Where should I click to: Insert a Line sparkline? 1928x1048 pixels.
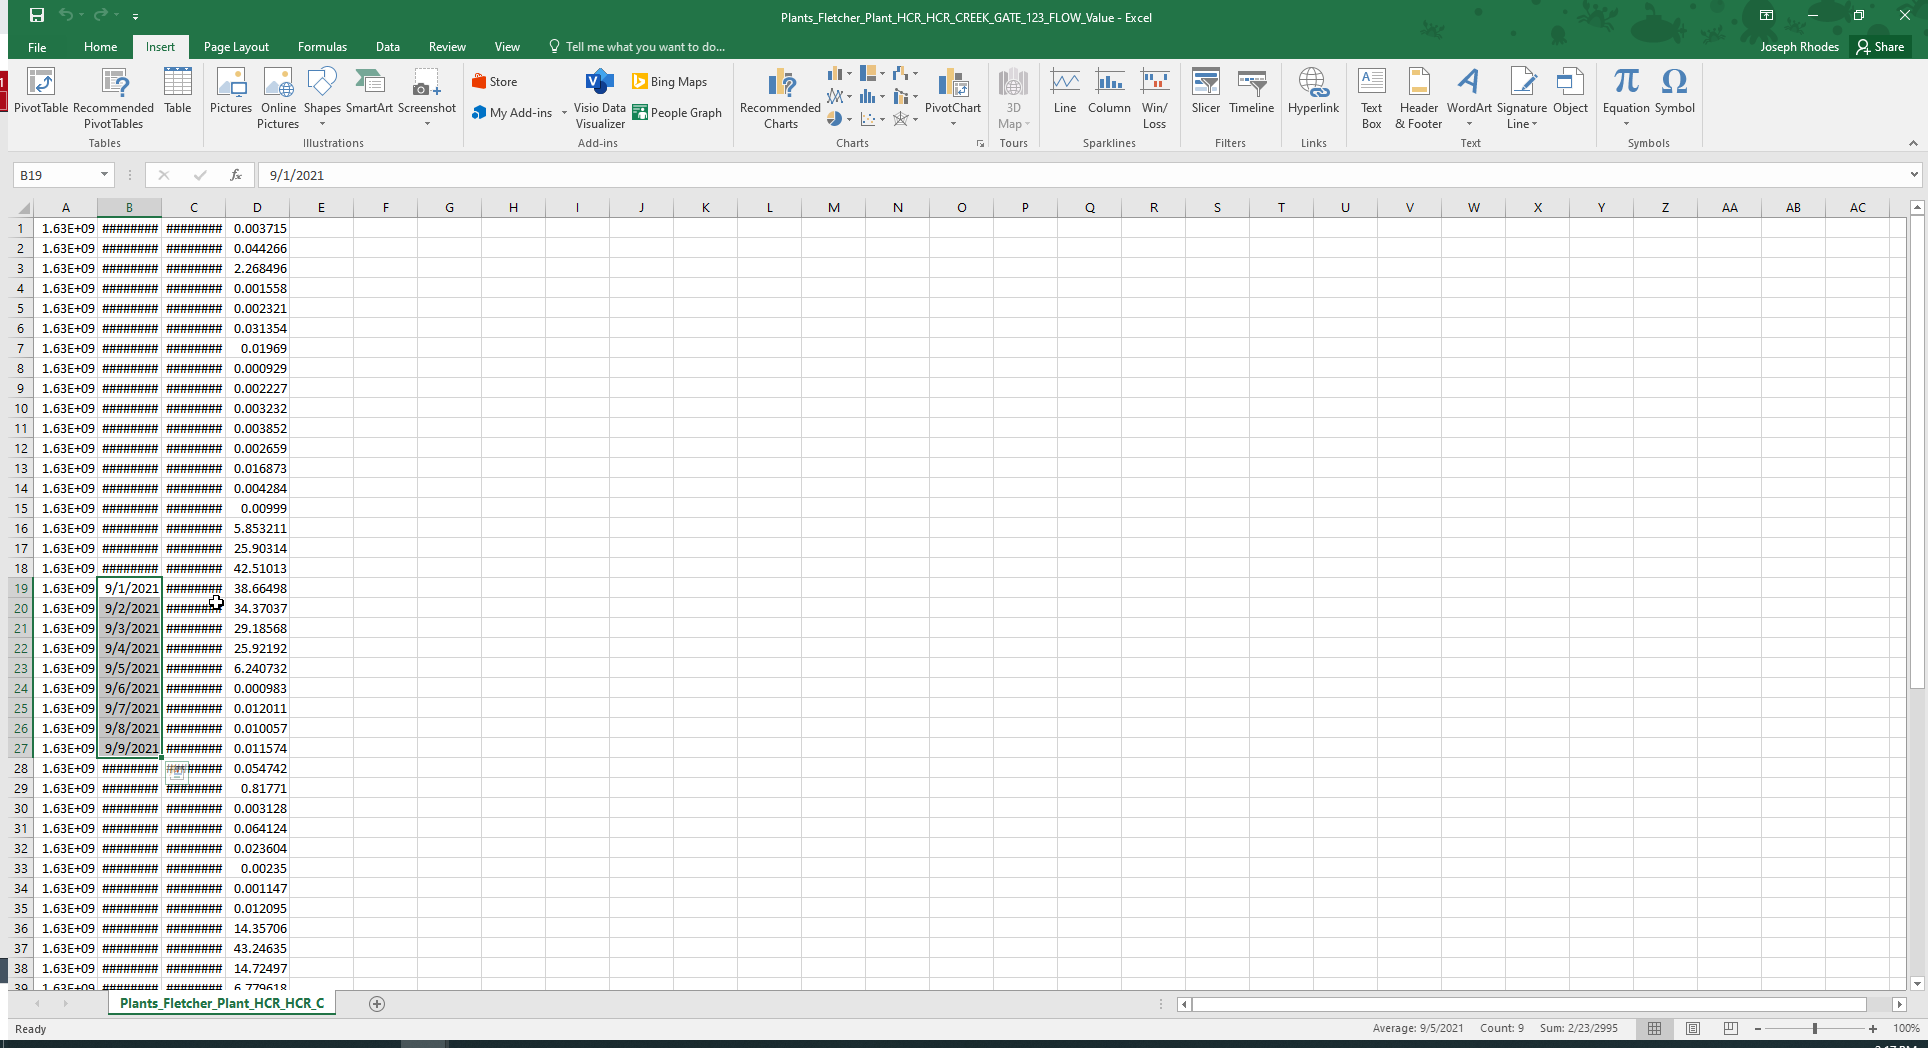pos(1065,92)
